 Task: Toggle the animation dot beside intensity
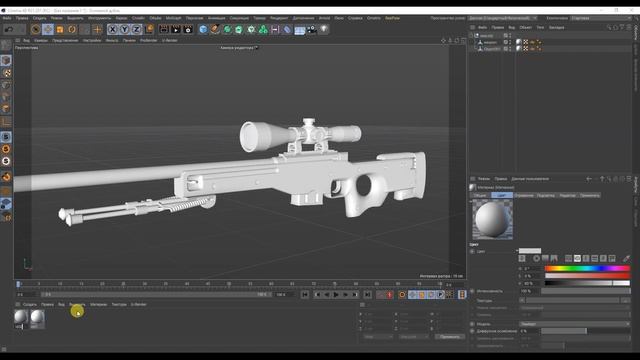(472, 291)
